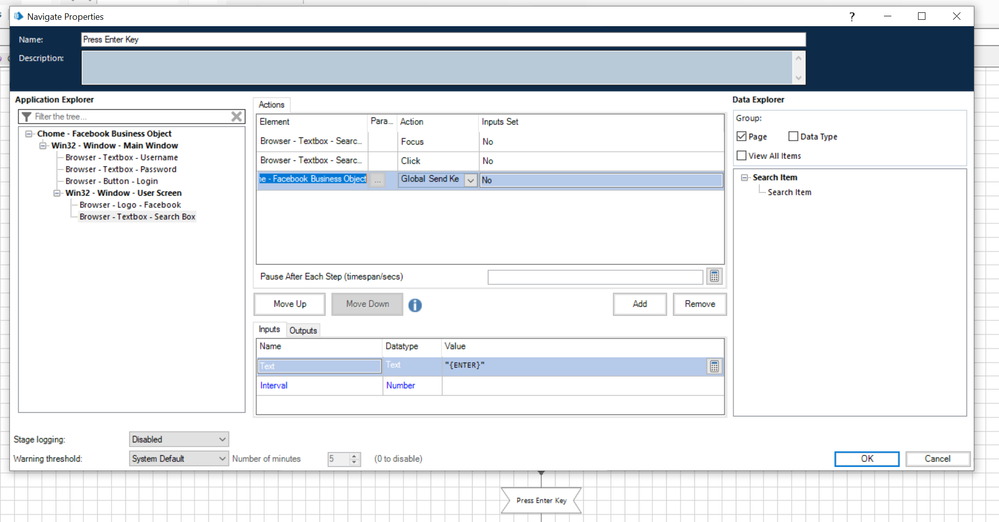Screen dimensions: 999x522
Task: Check the View All Items checkbox
Action: (742, 155)
